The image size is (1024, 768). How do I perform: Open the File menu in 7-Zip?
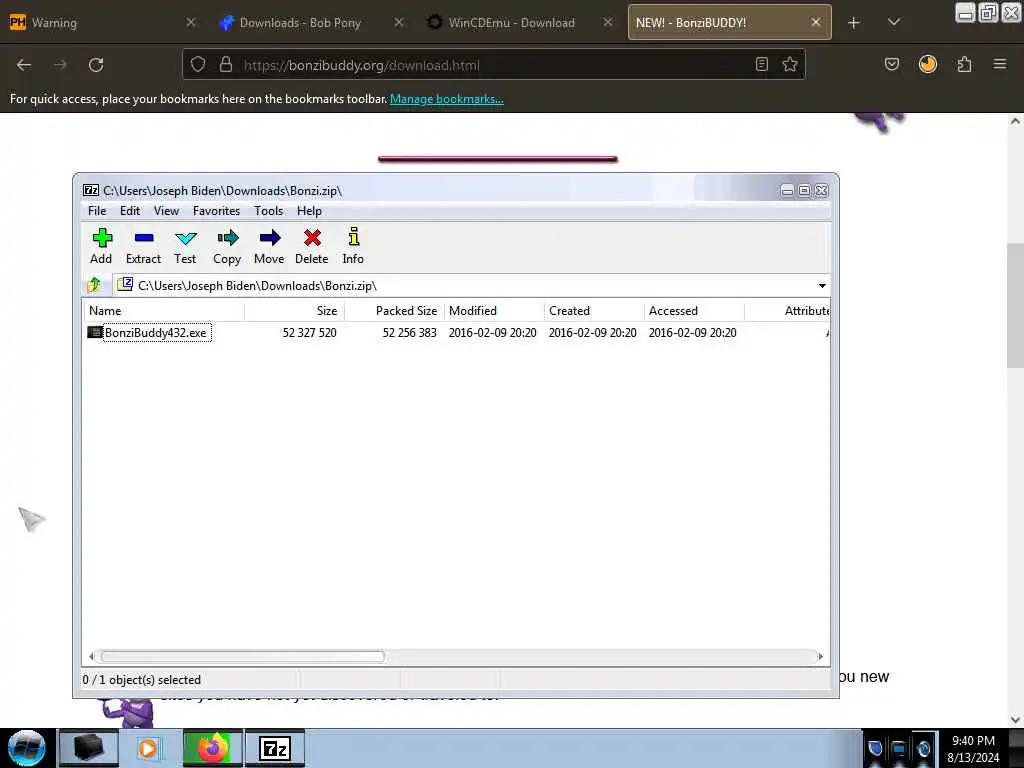(97, 211)
